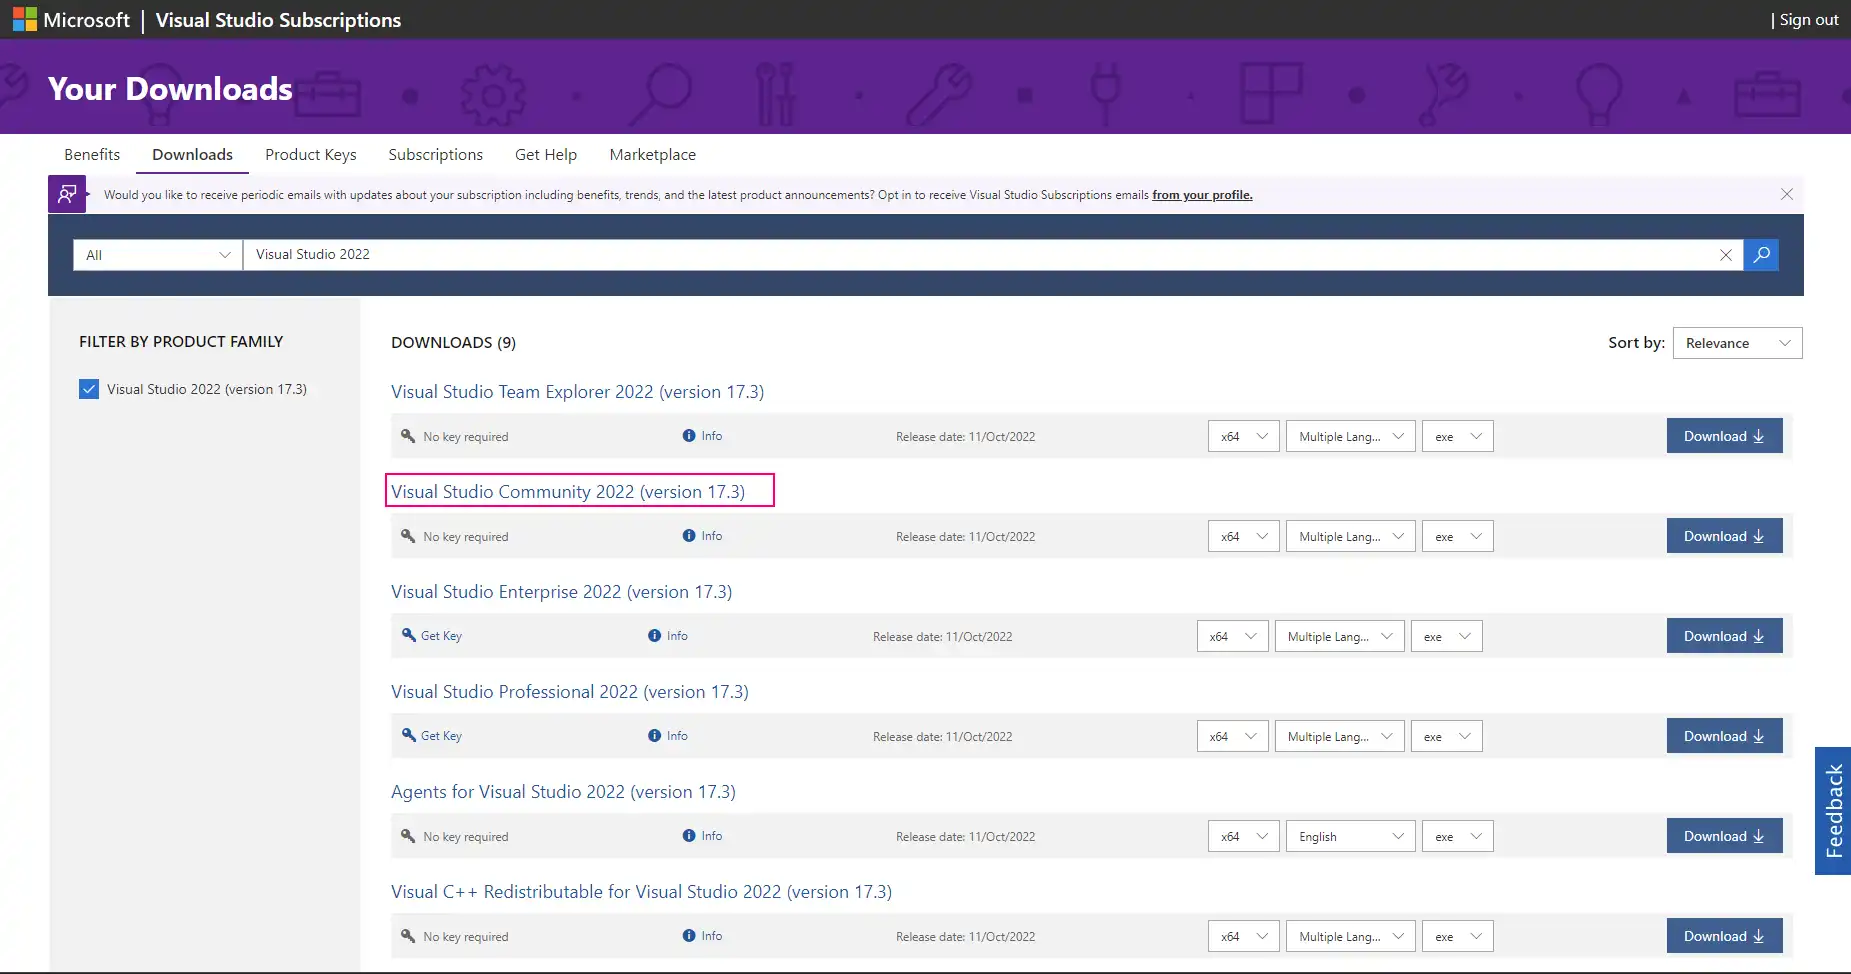Click Info icon for Community 2022
This screenshot has height=974, width=1851.
[x=689, y=536]
